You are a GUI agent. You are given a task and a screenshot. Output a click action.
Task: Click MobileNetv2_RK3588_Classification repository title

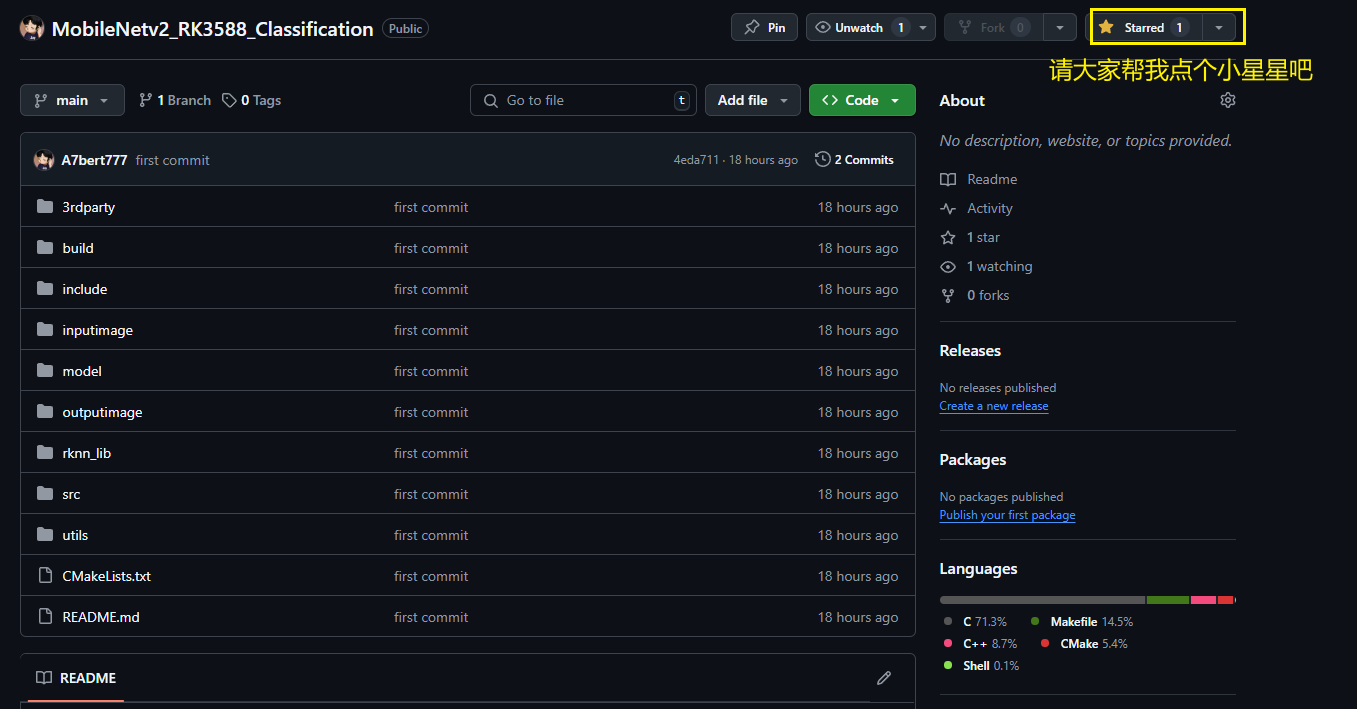click(x=213, y=29)
